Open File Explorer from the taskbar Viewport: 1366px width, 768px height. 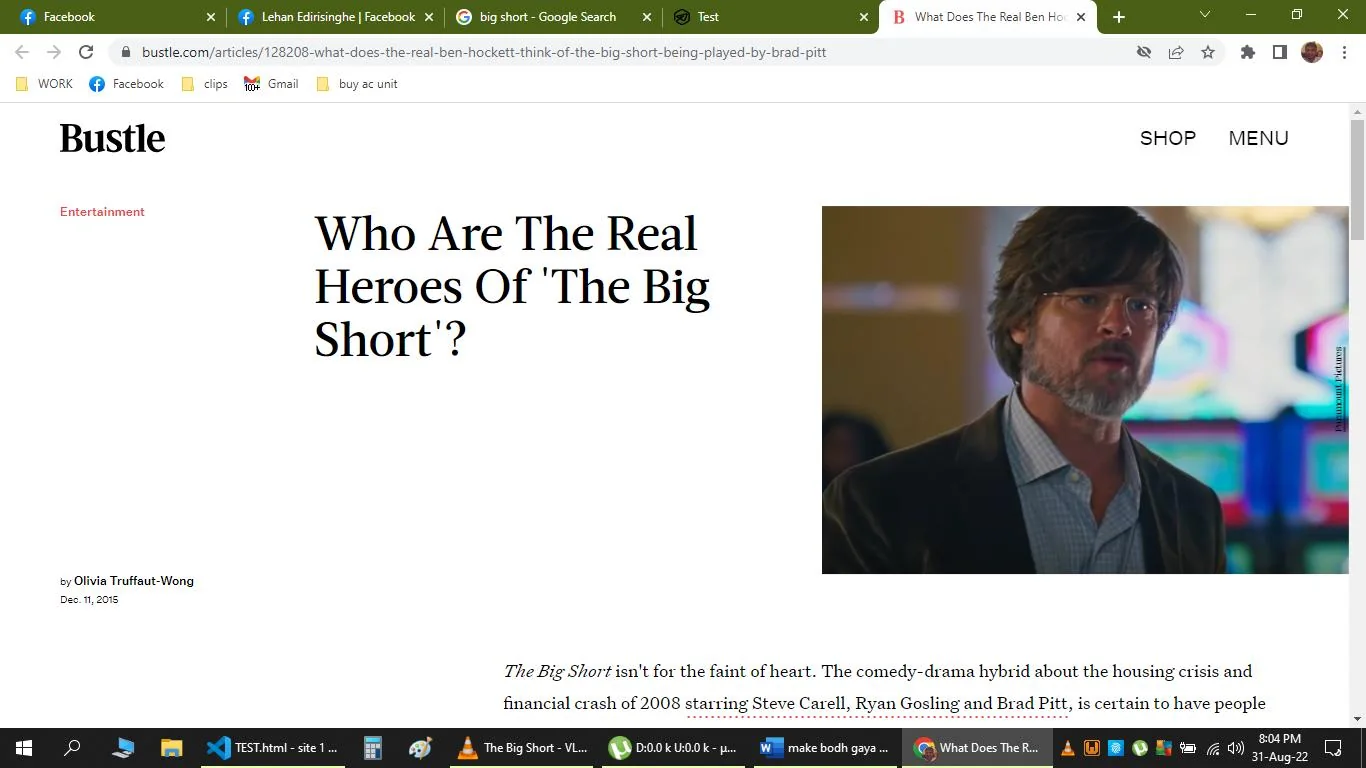pyautogui.click(x=172, y=748)
